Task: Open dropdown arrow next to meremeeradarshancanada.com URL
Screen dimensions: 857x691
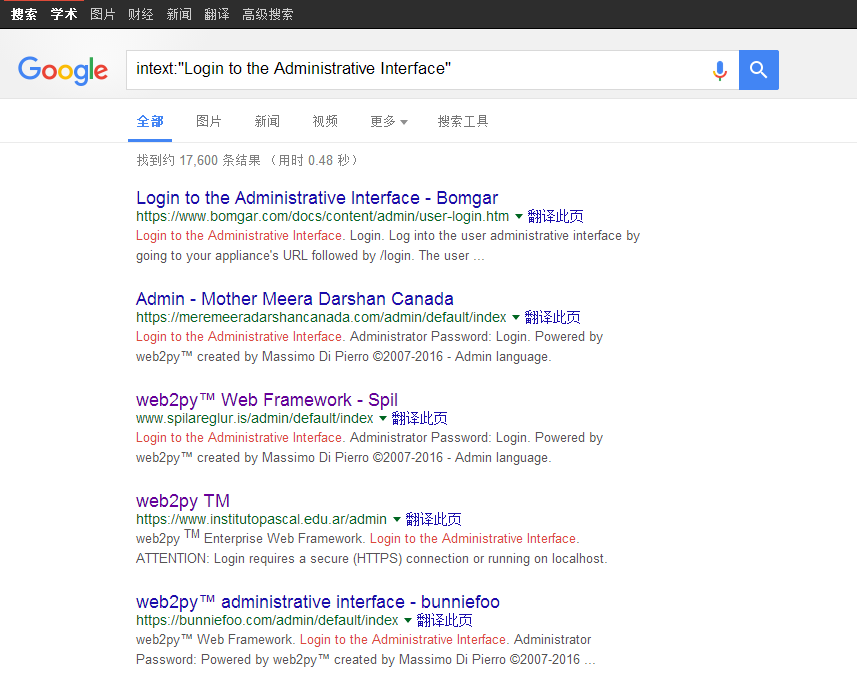Action: (515, 318)
